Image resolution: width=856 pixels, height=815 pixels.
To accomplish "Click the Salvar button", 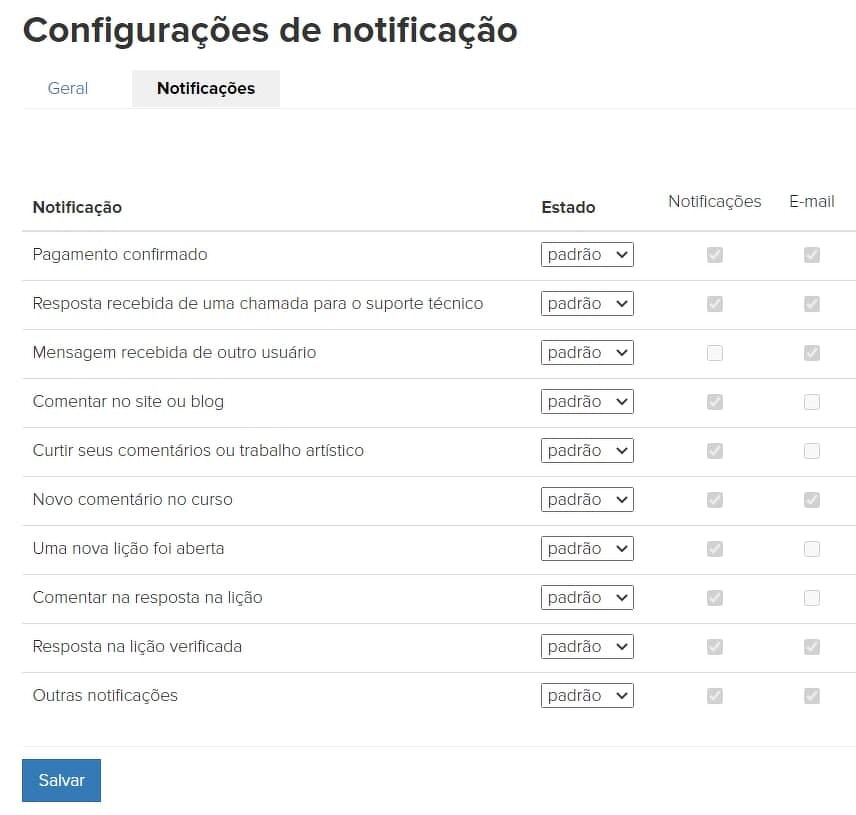I will click(61, 780).
